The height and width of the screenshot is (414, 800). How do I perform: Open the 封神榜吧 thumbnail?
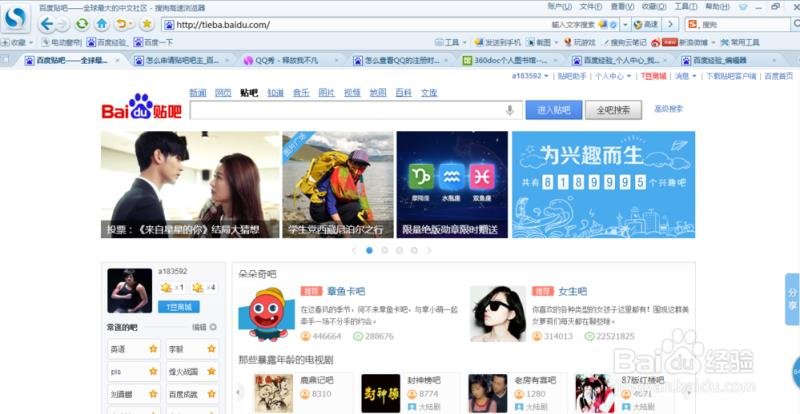click(x=381, y=393)
